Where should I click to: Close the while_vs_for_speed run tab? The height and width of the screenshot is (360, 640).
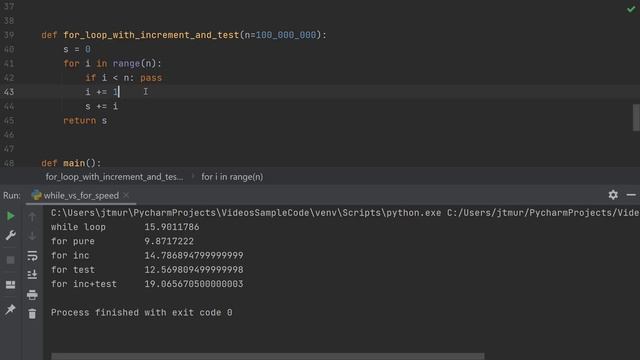[x=127, y=196]
